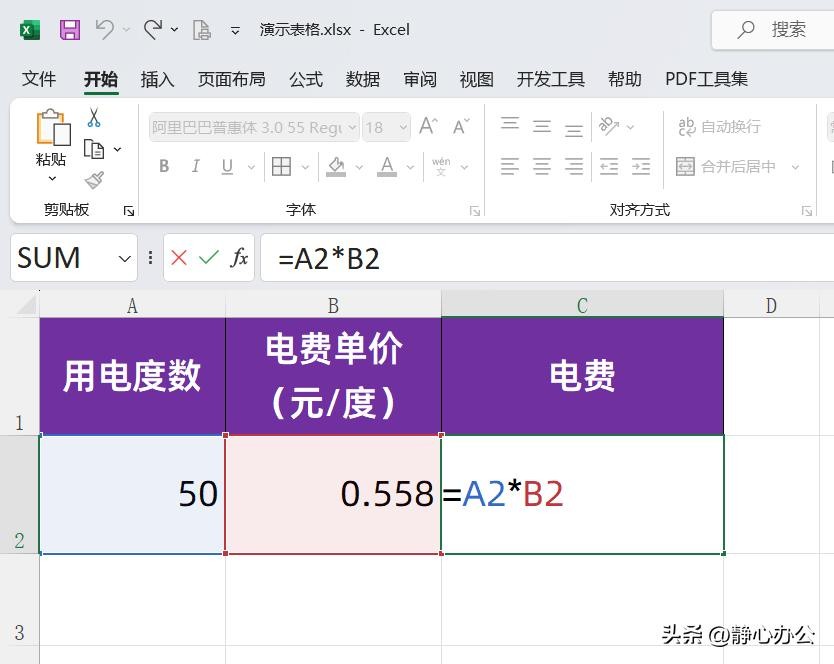Confirm the formula with the checkmark icon
The width and height of the screenshot is (834, 664).
coord(209,258)
